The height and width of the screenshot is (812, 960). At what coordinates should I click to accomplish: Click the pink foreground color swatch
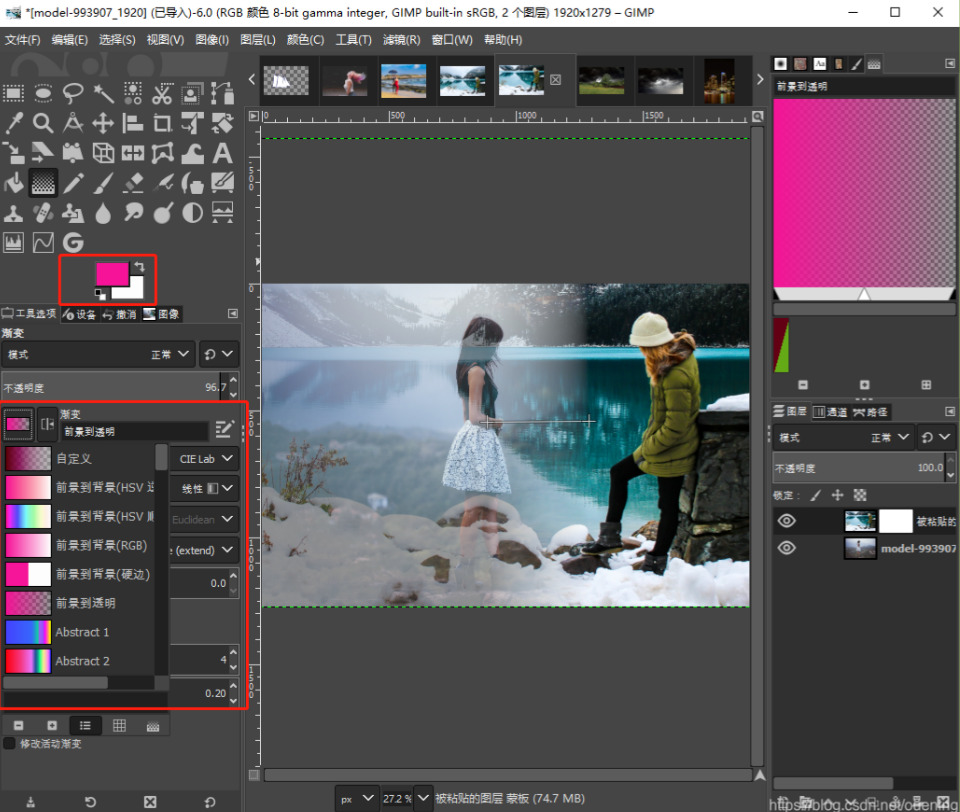(110, 273)
